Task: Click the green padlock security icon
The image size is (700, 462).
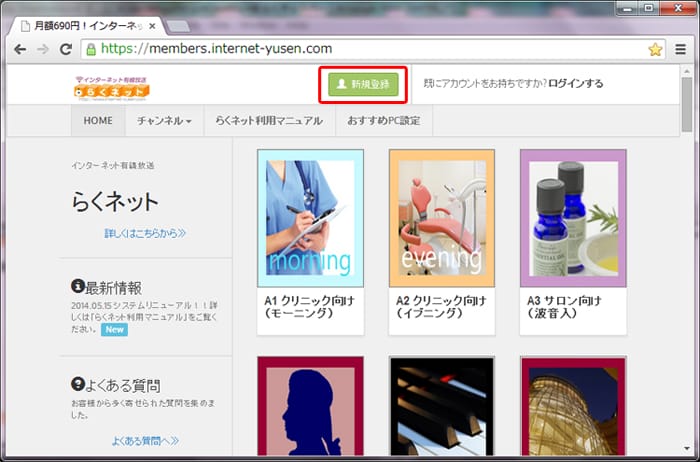Action: pos(91,49)
